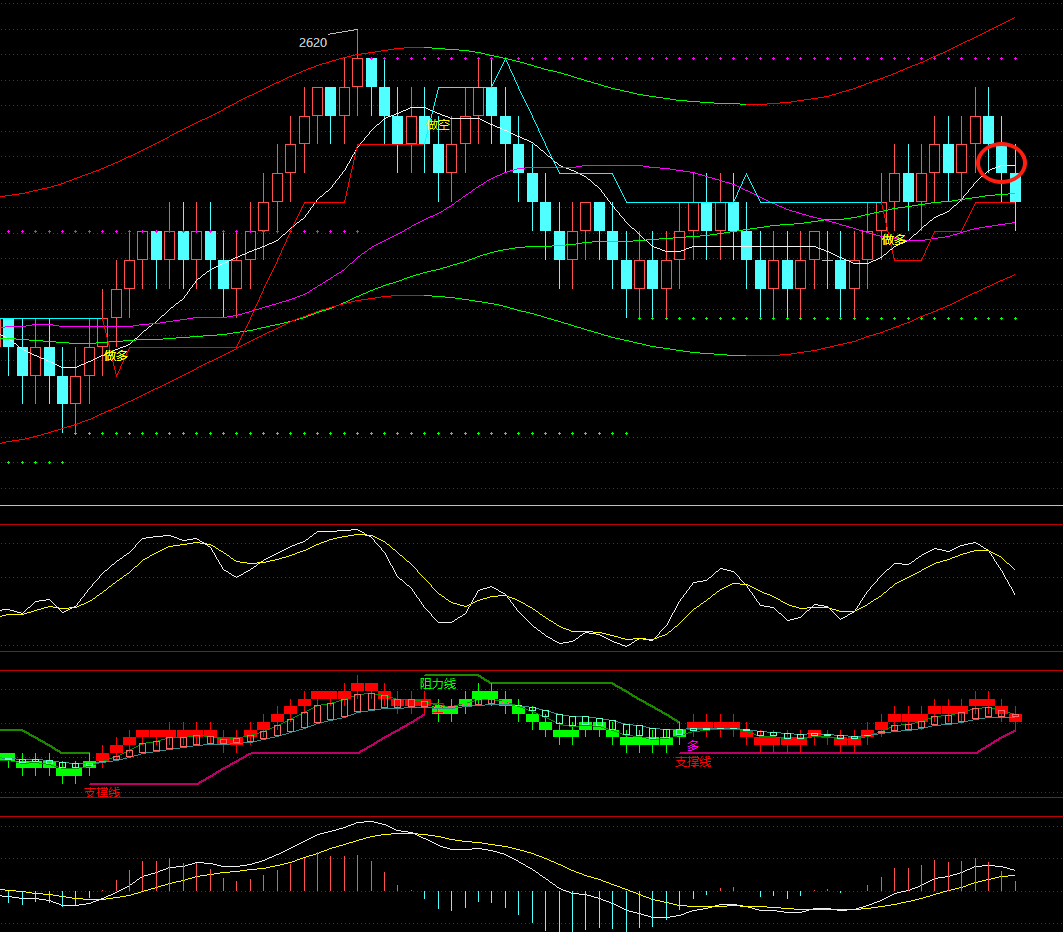Click the 支撑线 label below the 多 marker
Image resolution: width=1063 pixels, height=932 pixels.
[693, 762]
